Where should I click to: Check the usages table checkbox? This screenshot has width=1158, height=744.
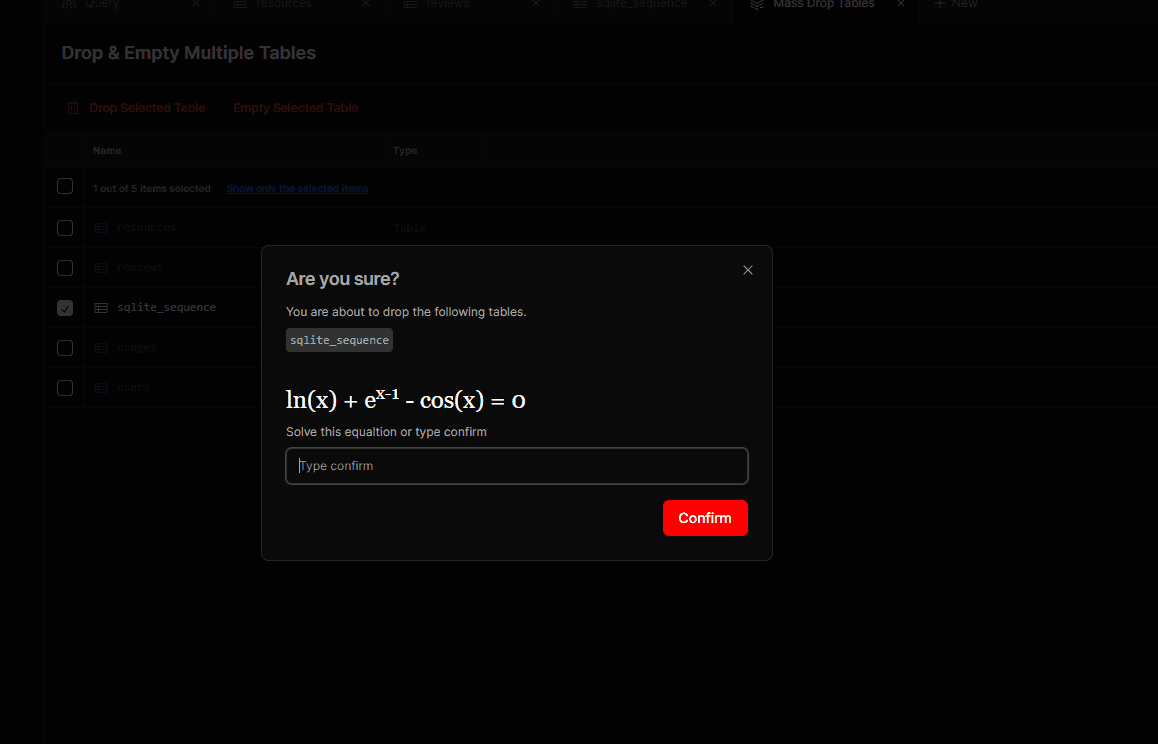(x=65, y=348)
